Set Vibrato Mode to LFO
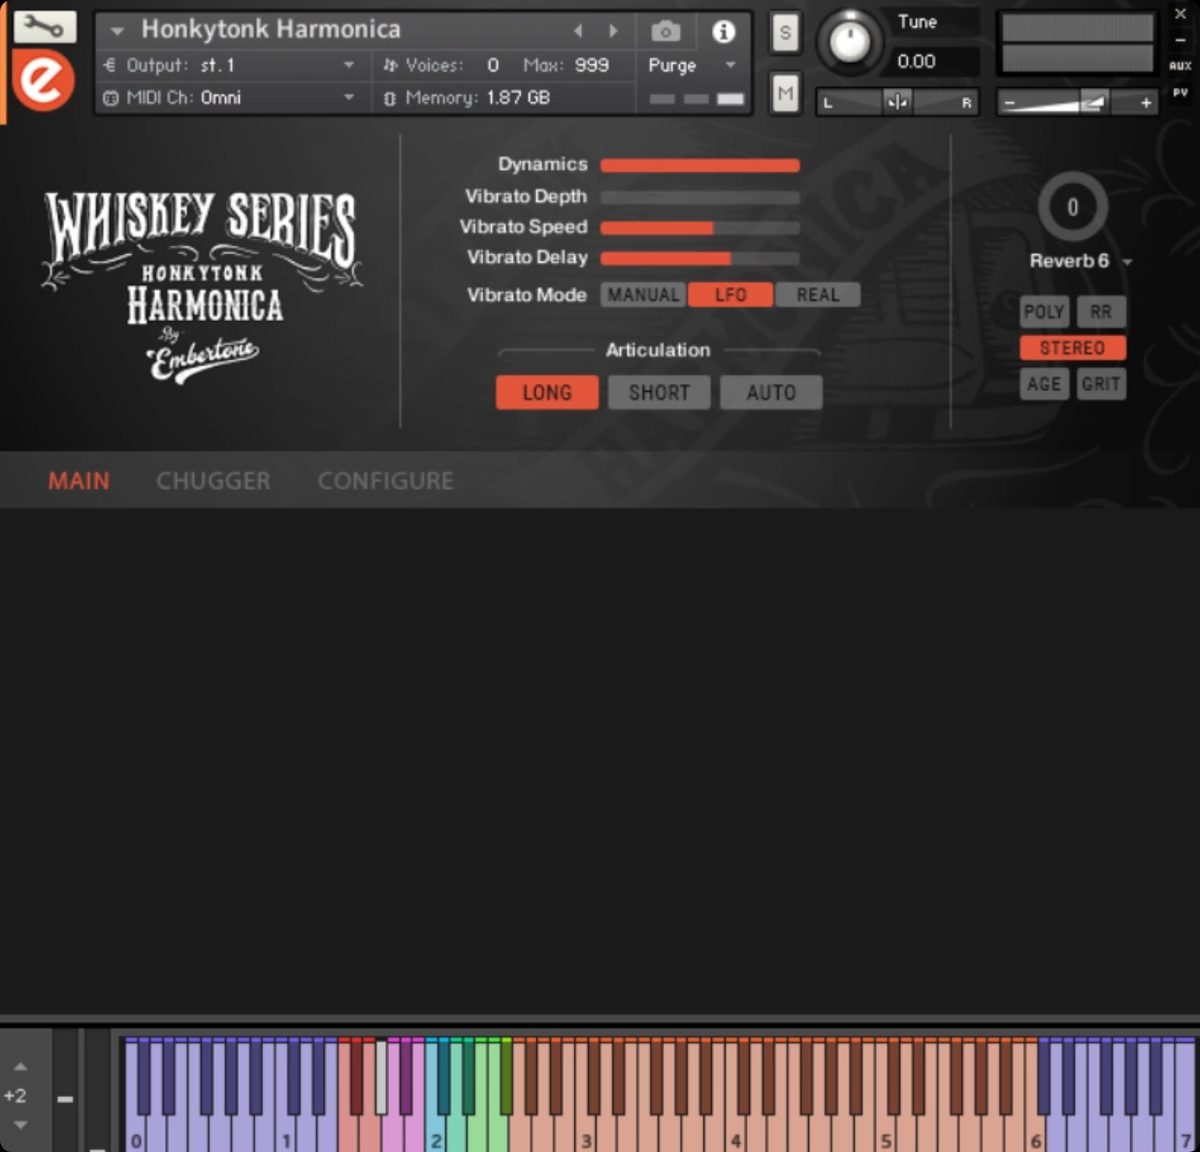Screen dimensions: 1200x1152 click(x=730, y=295)
